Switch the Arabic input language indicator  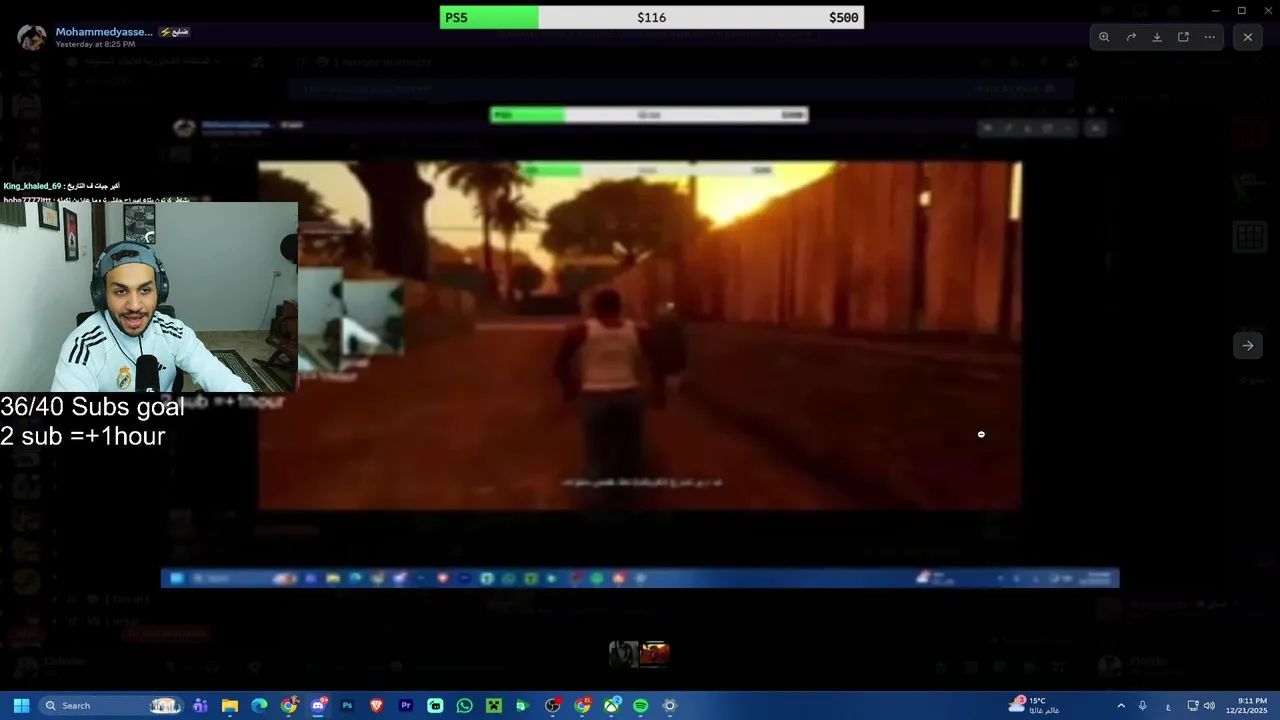(1168, 706)
